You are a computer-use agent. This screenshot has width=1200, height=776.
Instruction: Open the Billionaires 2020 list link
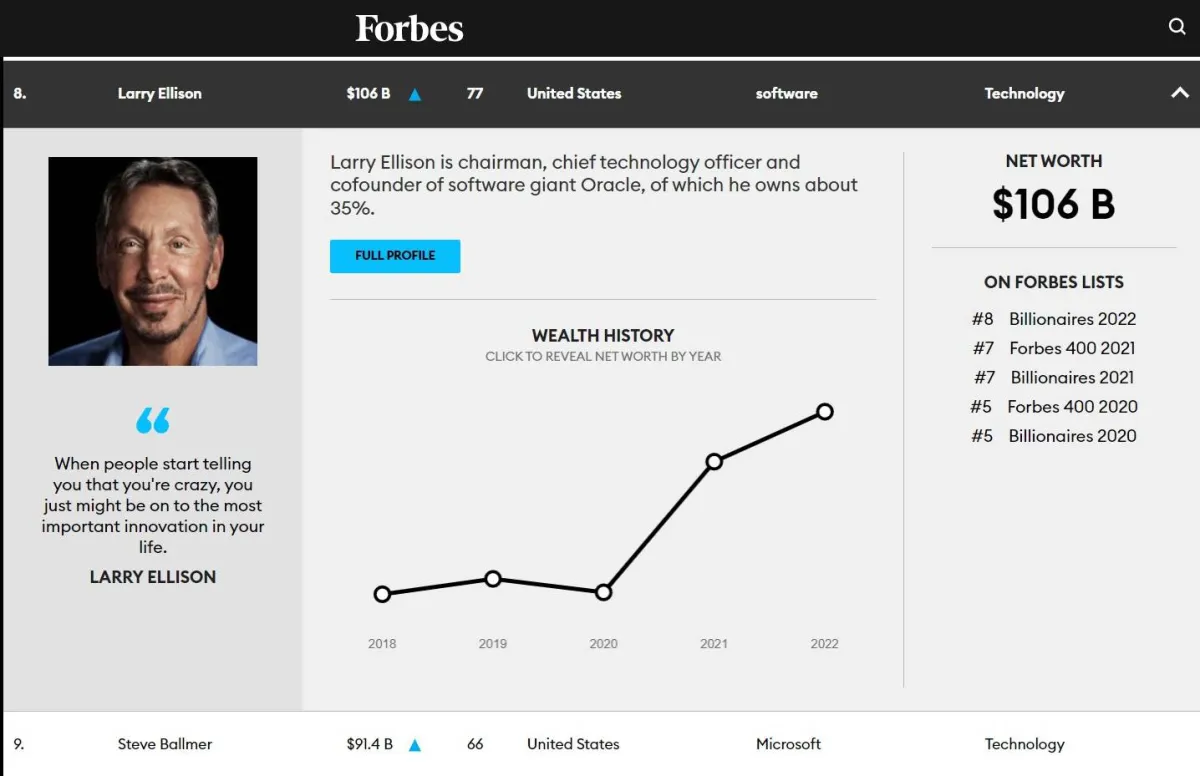[1072, 435]
